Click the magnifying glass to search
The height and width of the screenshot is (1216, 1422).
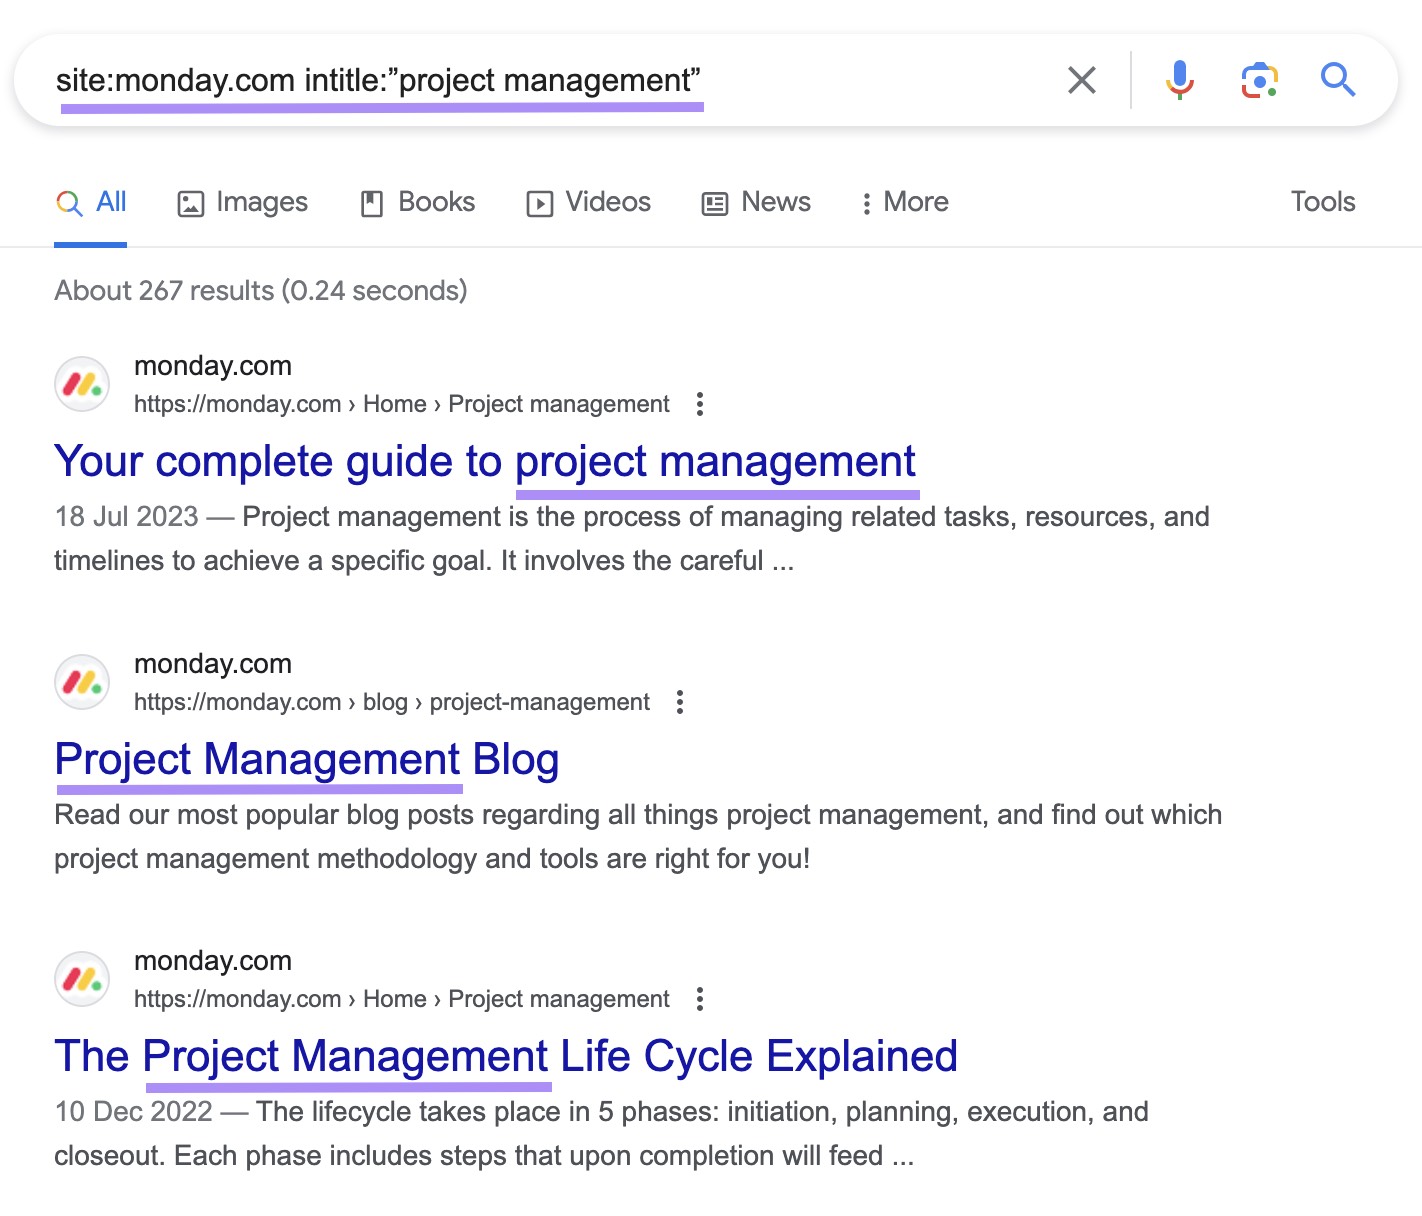1337,80
